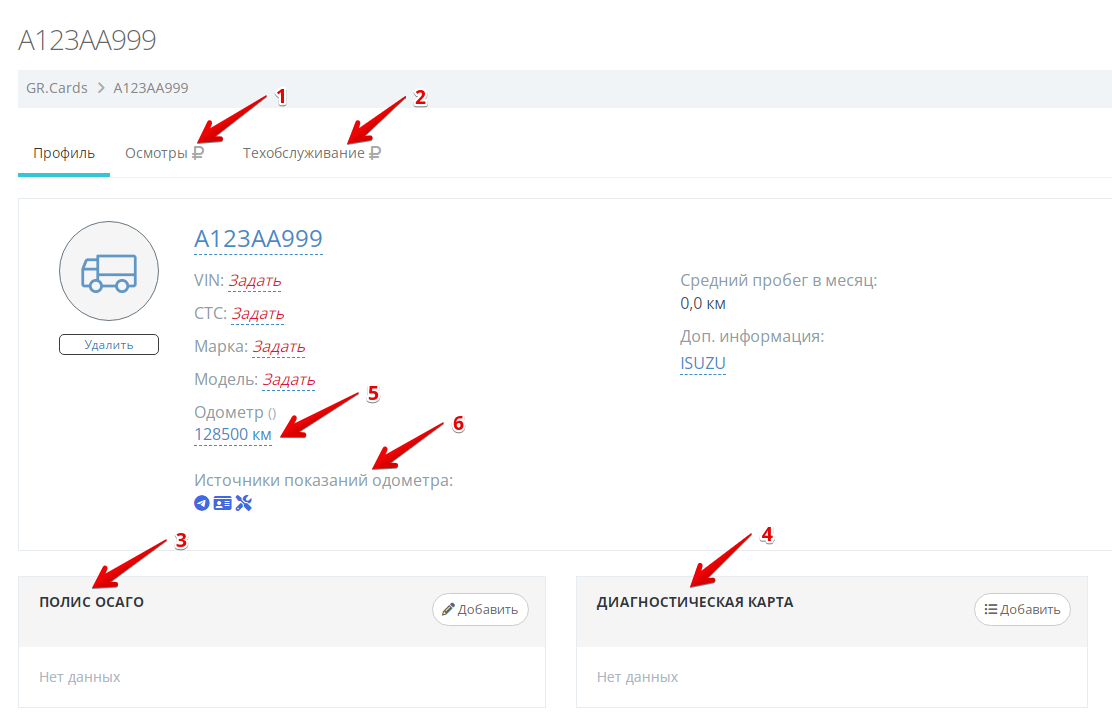1112x716 pixels.
Task: Switch to the Профиль tab
Action: tap(64, 153)
